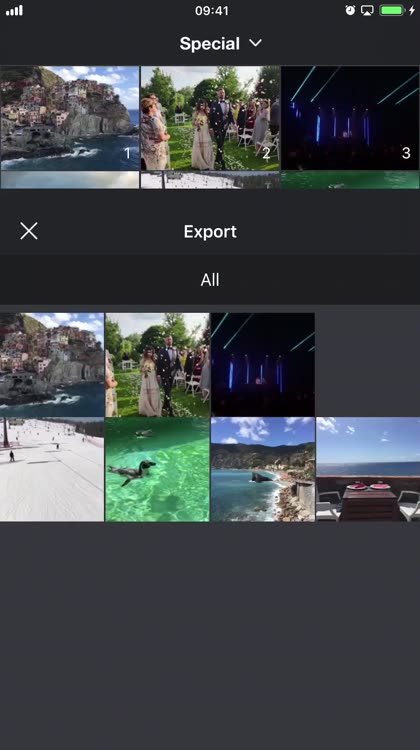The width and height of the screenshot is (420, 750).
Task: Expand the Special album dropdown chevron
Action: click(x=255, y=43)
